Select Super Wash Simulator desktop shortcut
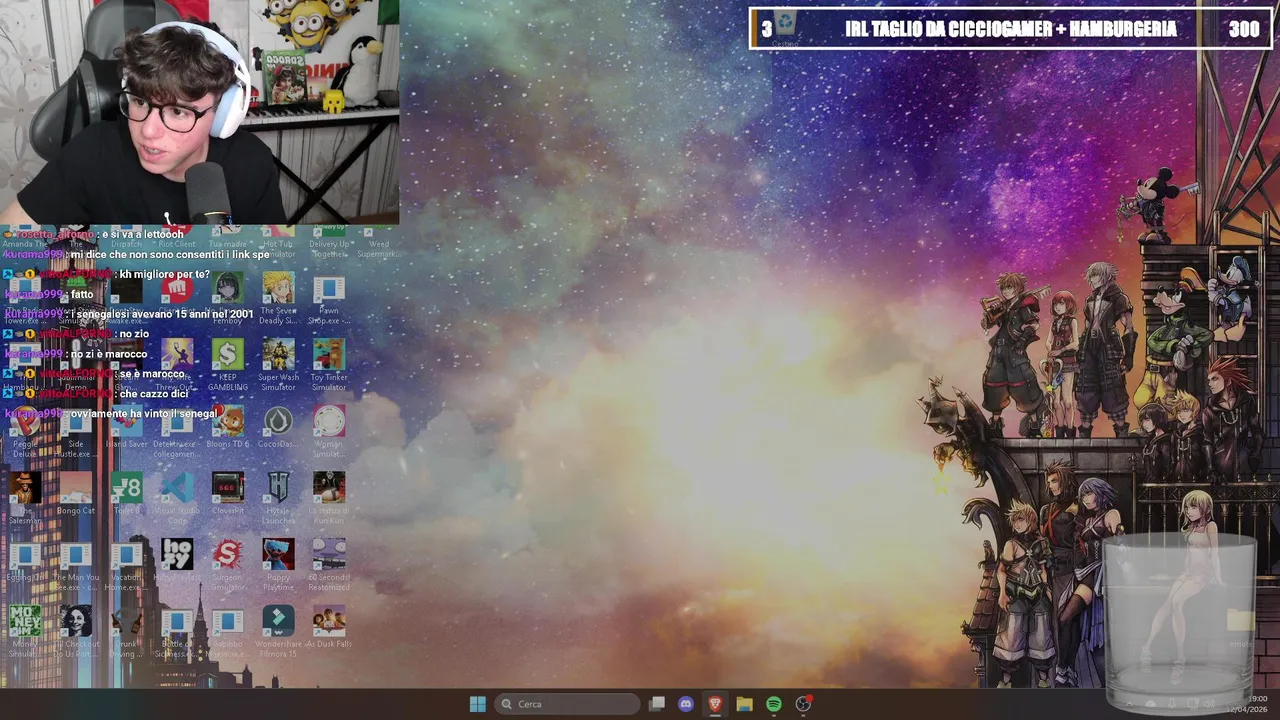The height and width of the screenshot is (720, 1280). point(278,366)
